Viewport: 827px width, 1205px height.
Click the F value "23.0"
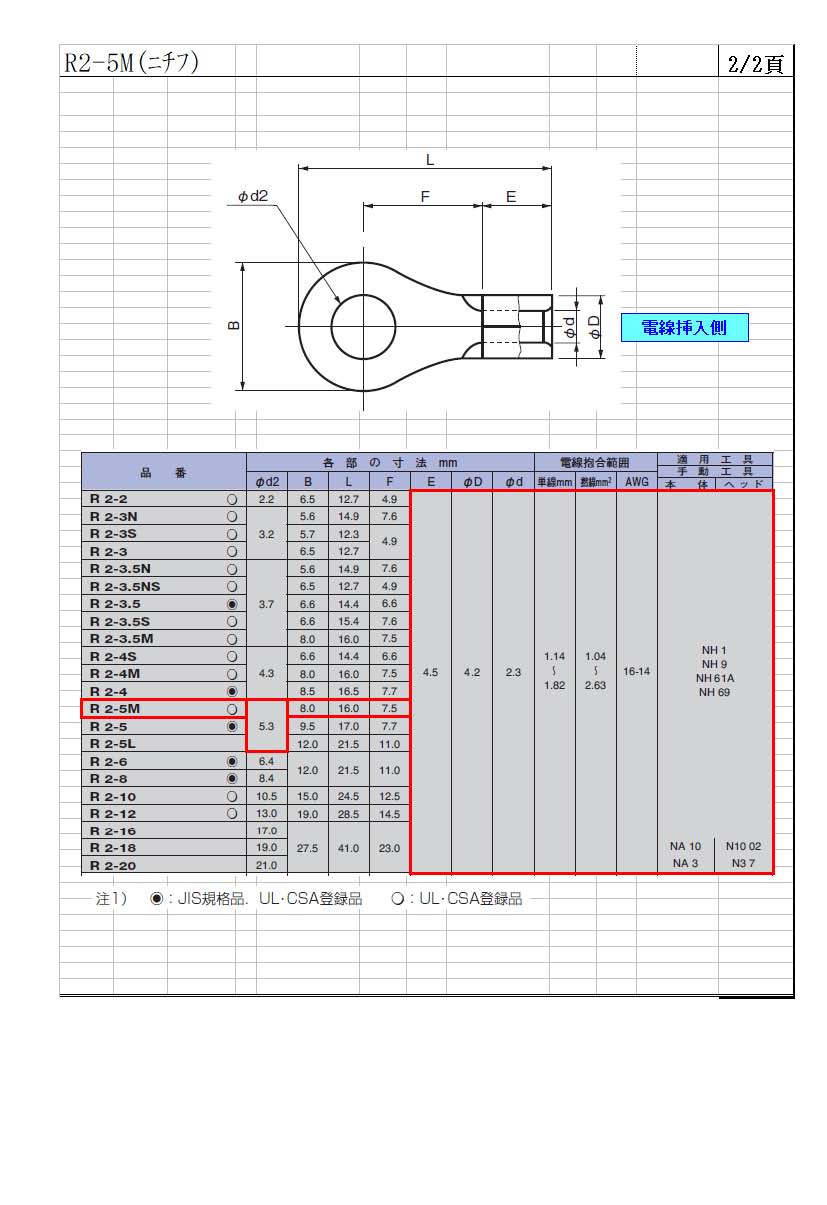pos(390,848)
